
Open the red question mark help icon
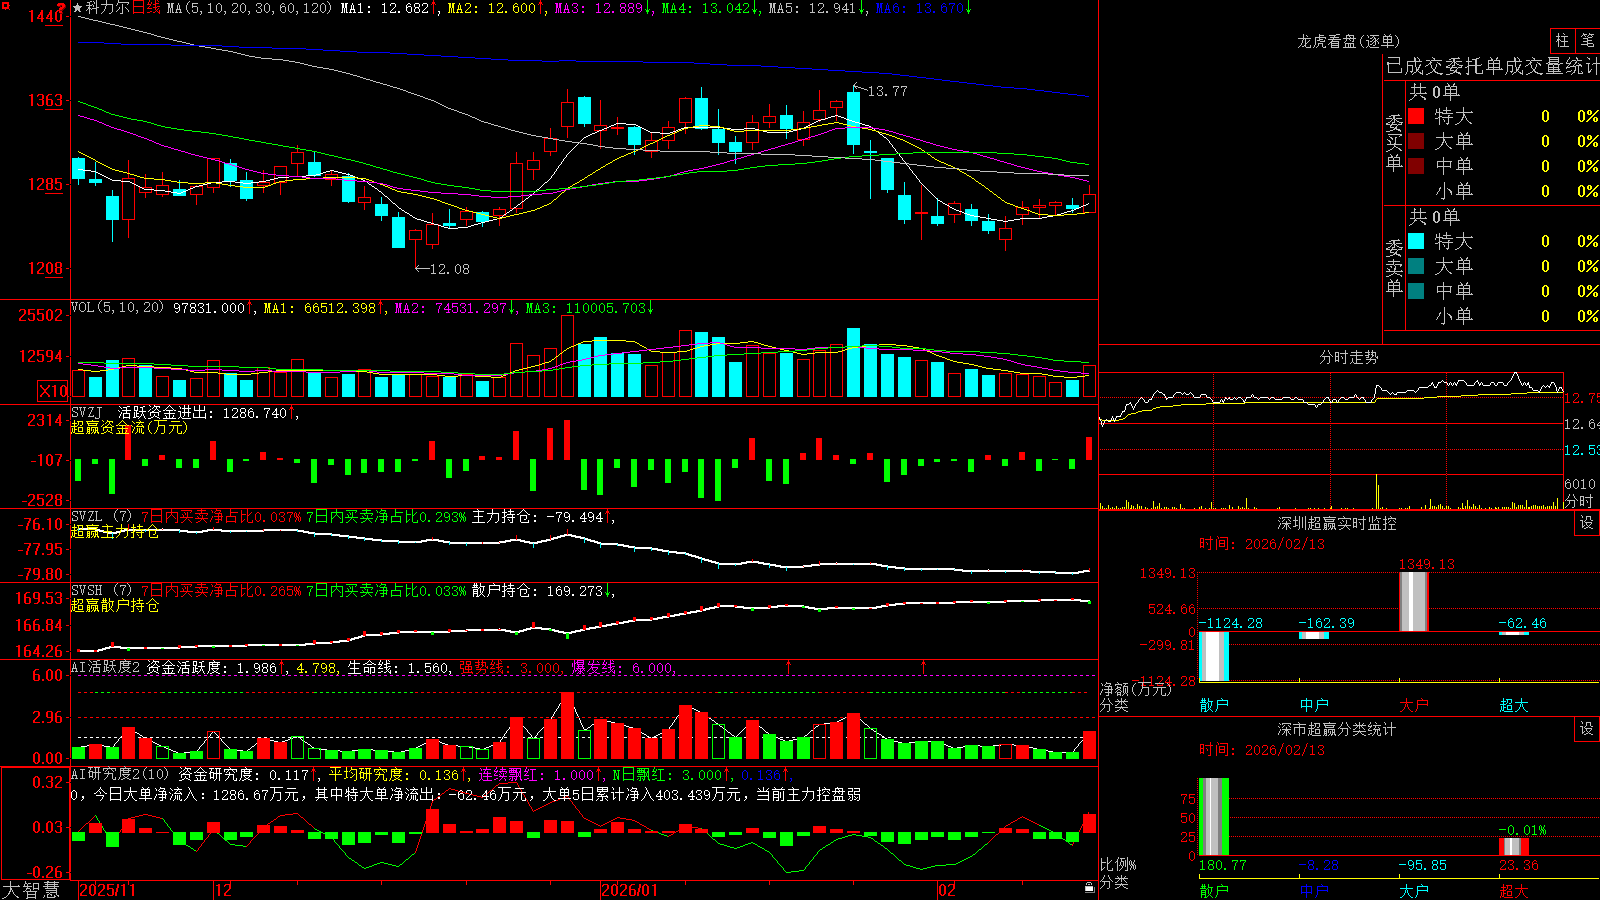click(61, 7)
